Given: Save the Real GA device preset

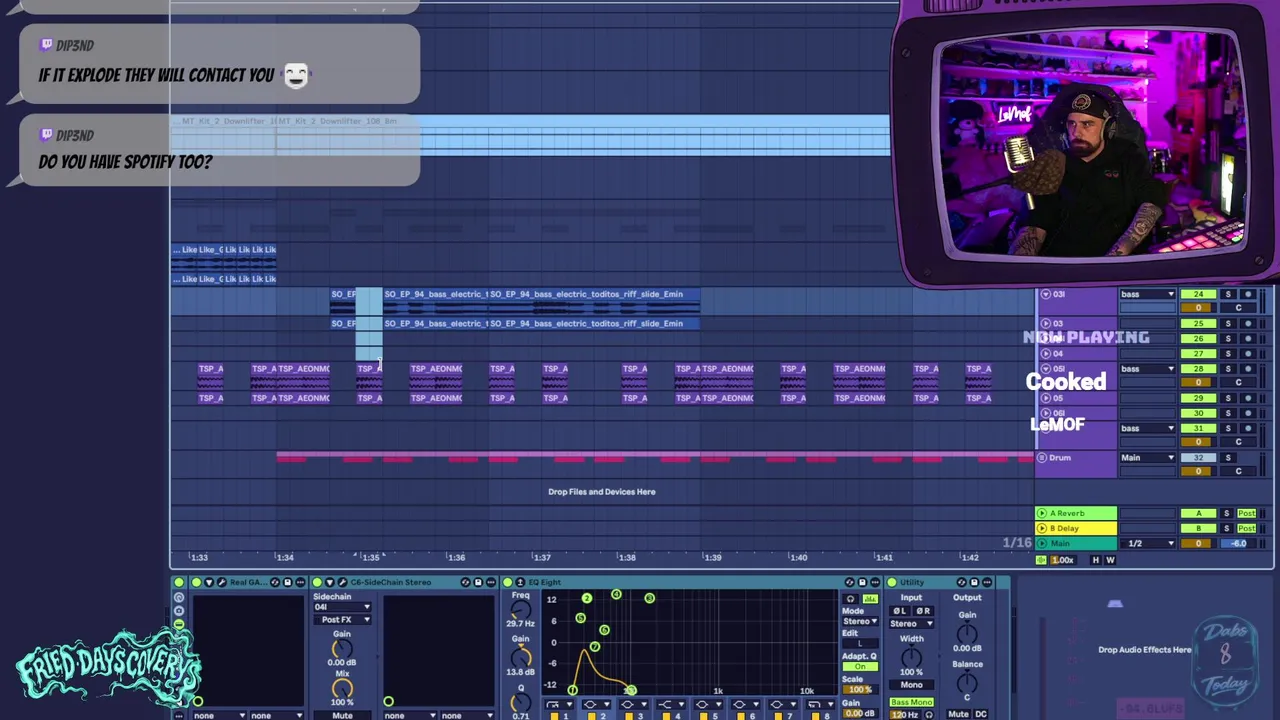Looking at the screenshot, I should (x=287, y=582).
